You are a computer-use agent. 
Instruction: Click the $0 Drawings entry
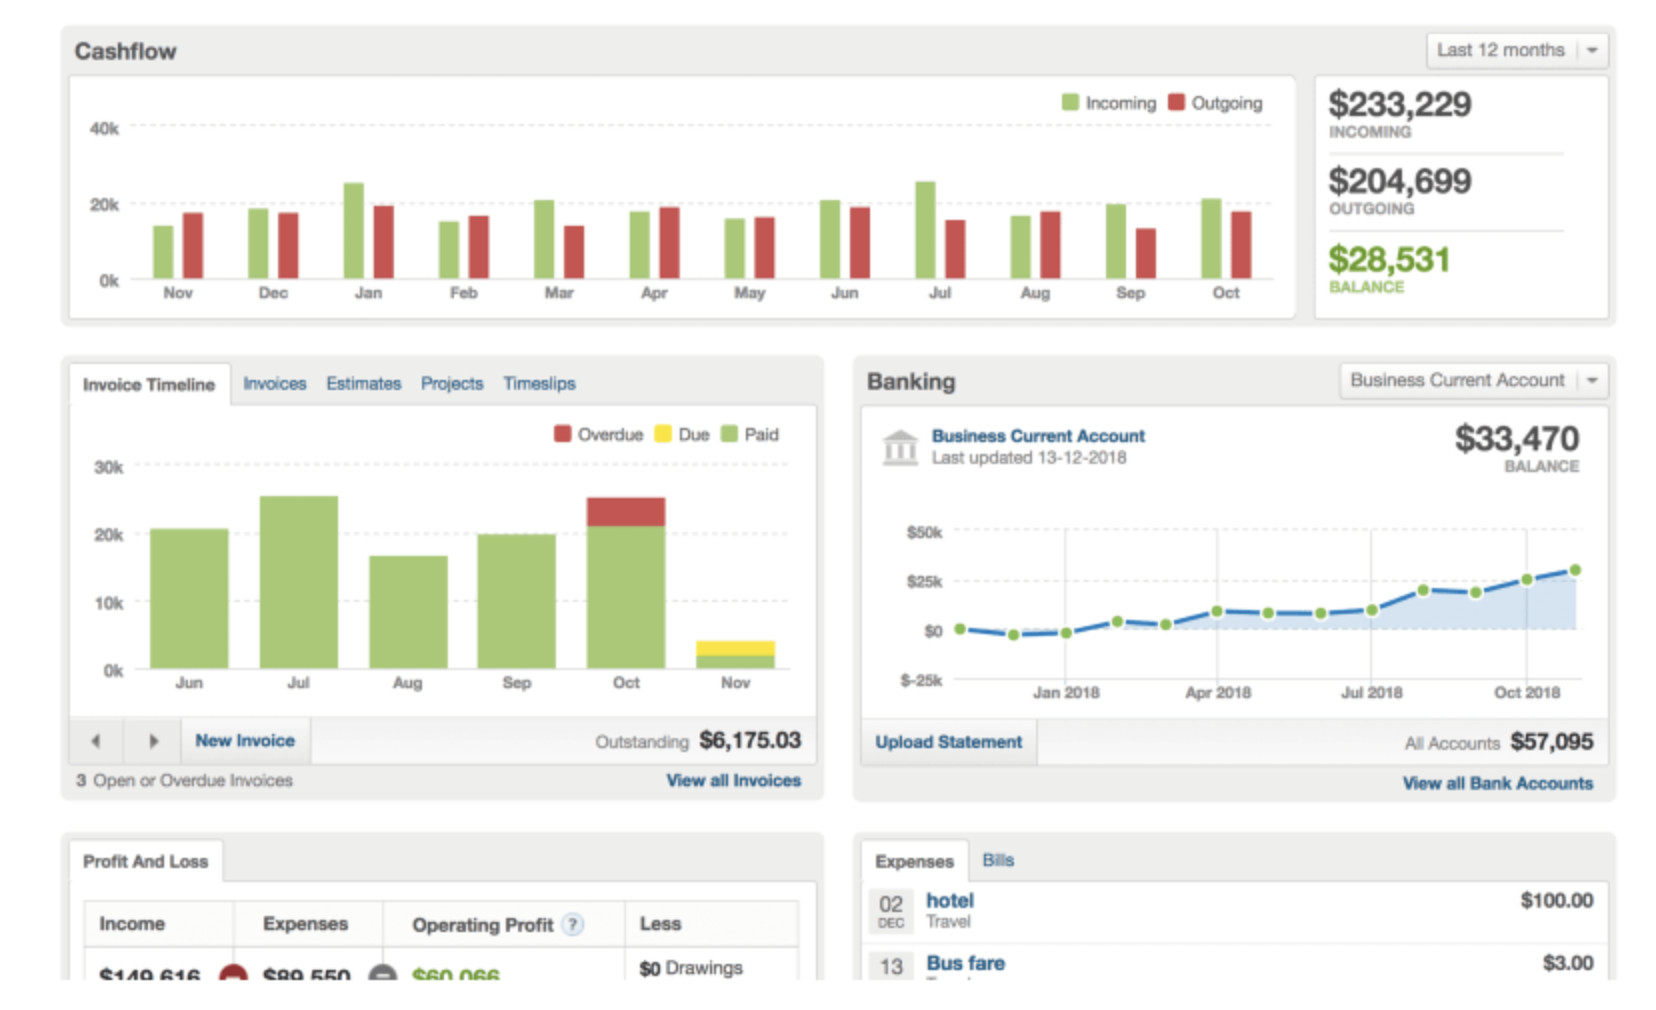[691, 968]
